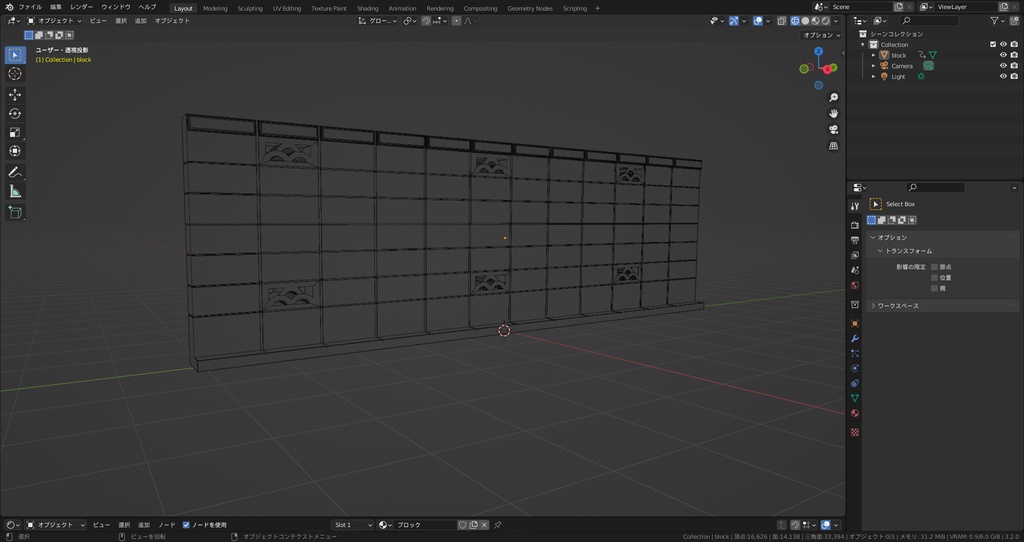This screenshot has height=542, width=1024.
Task: Open the shading options dropdown arrow
Action: [836, 21]
